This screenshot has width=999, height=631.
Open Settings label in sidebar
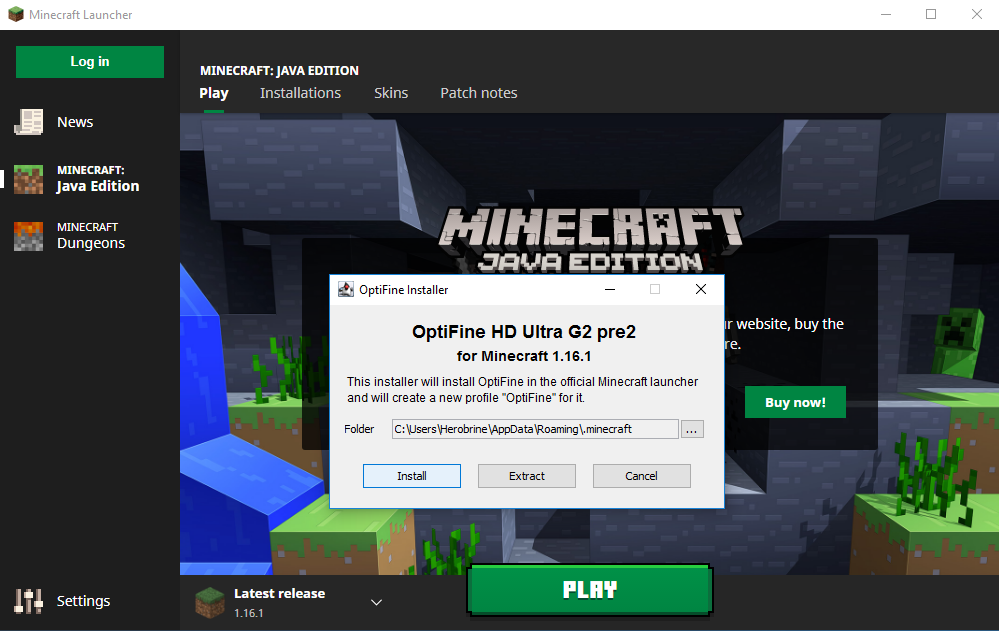tap(83, 601)
